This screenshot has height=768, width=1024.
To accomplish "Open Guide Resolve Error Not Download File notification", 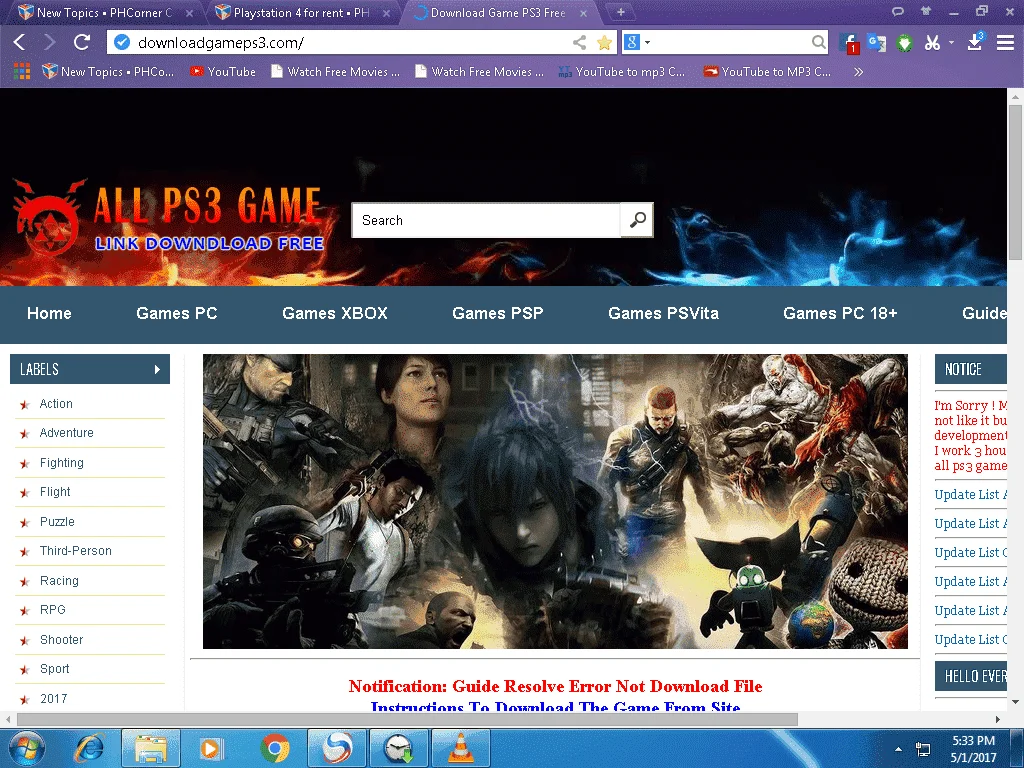I will click(x=555, y=686).
